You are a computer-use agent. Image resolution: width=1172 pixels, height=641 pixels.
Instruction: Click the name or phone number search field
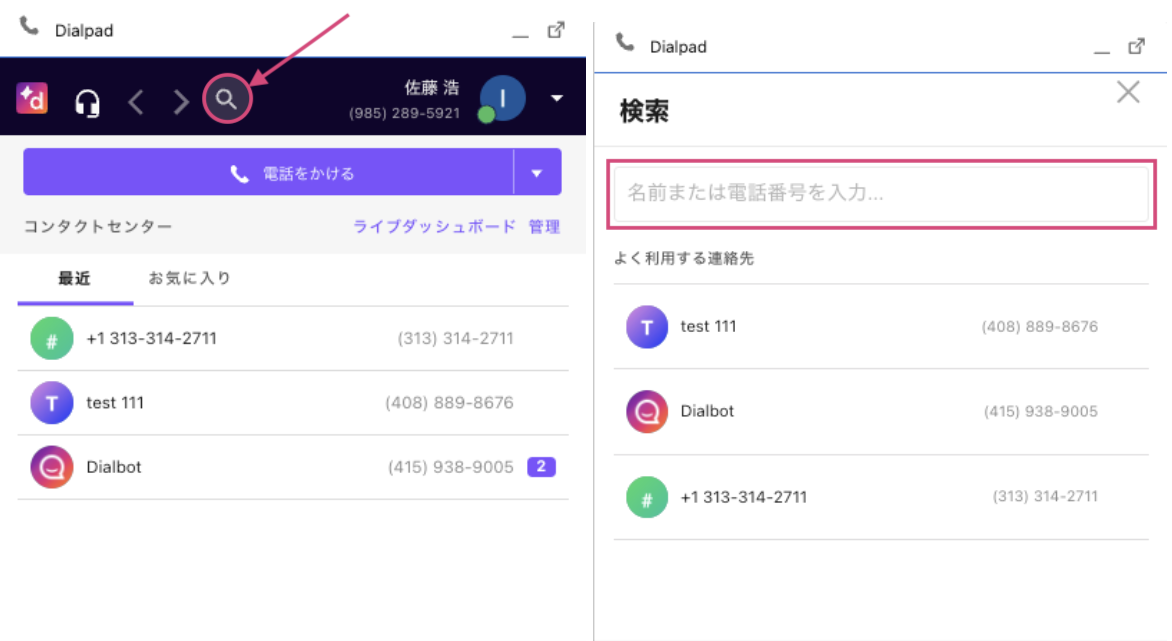pyautogui.click(x=880, y=193)
